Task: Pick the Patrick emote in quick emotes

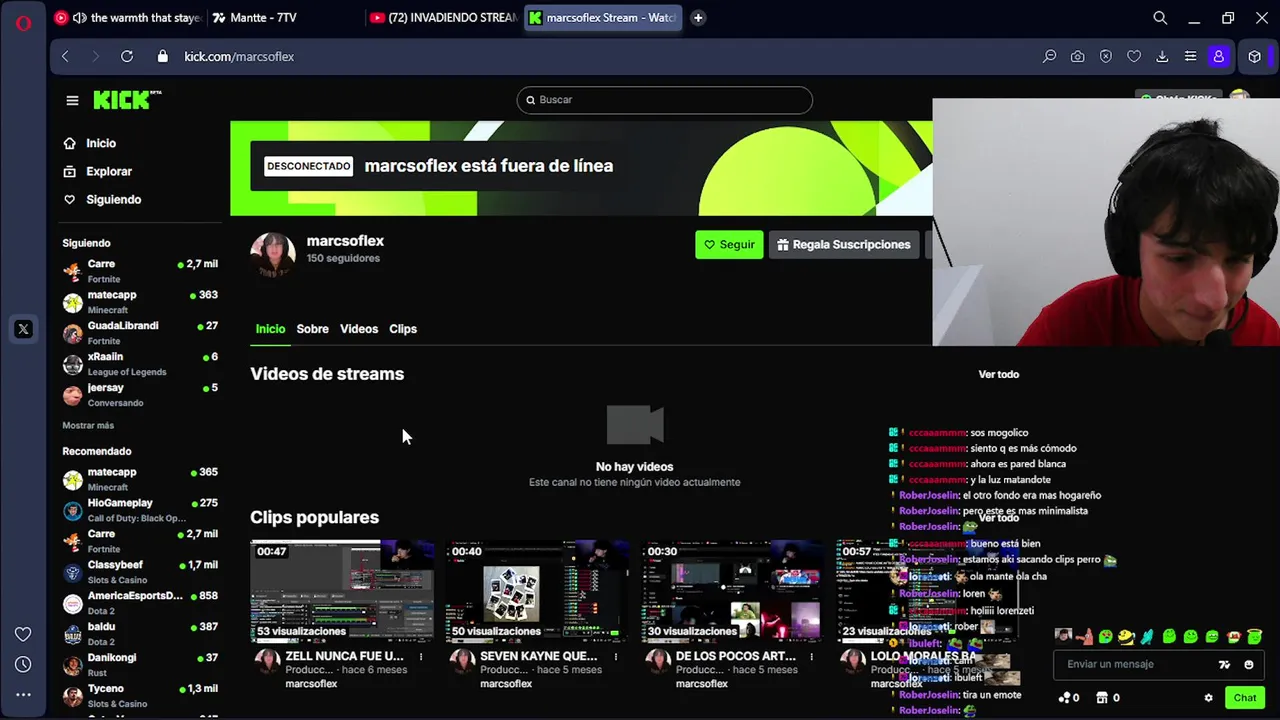Action: tap(1084, 636)
